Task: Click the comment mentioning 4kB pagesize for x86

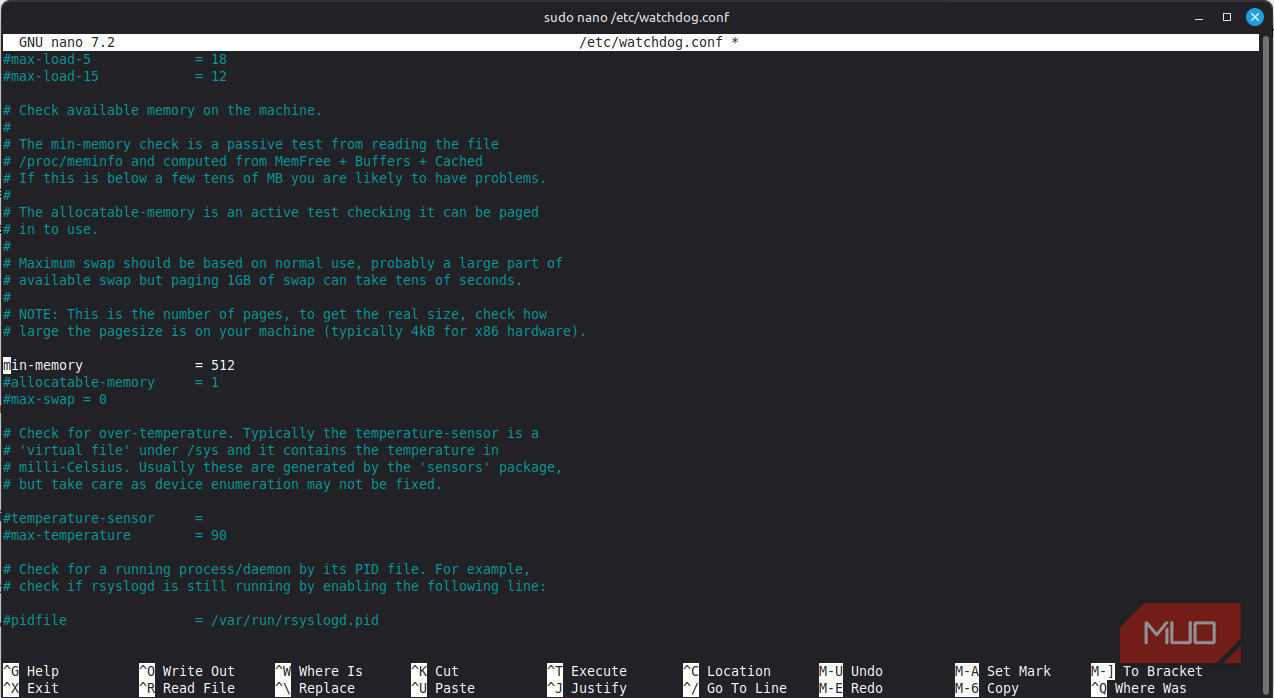Action: (295, 331)
